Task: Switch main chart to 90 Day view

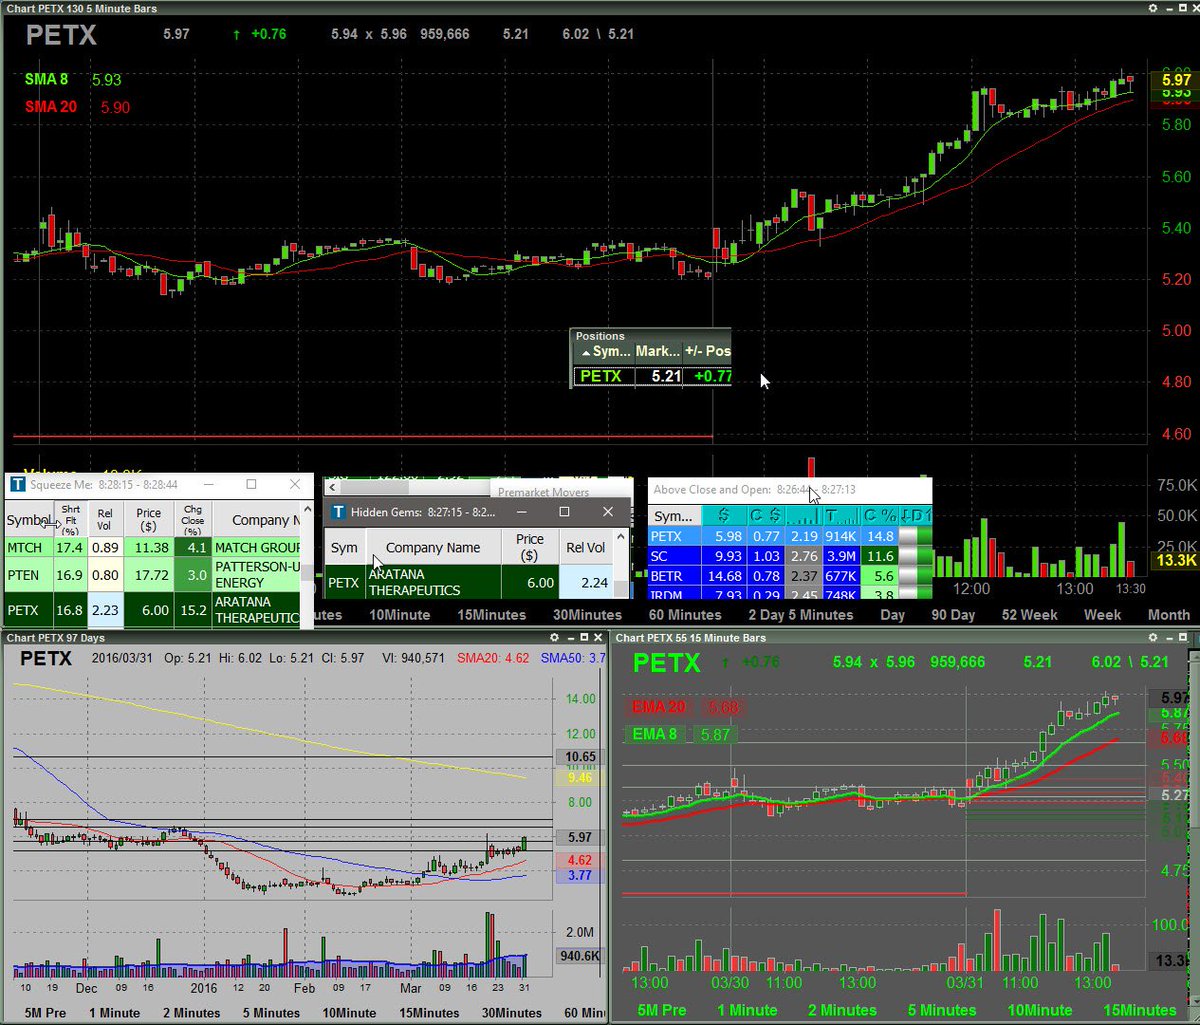Action: [x=953, y=615]
